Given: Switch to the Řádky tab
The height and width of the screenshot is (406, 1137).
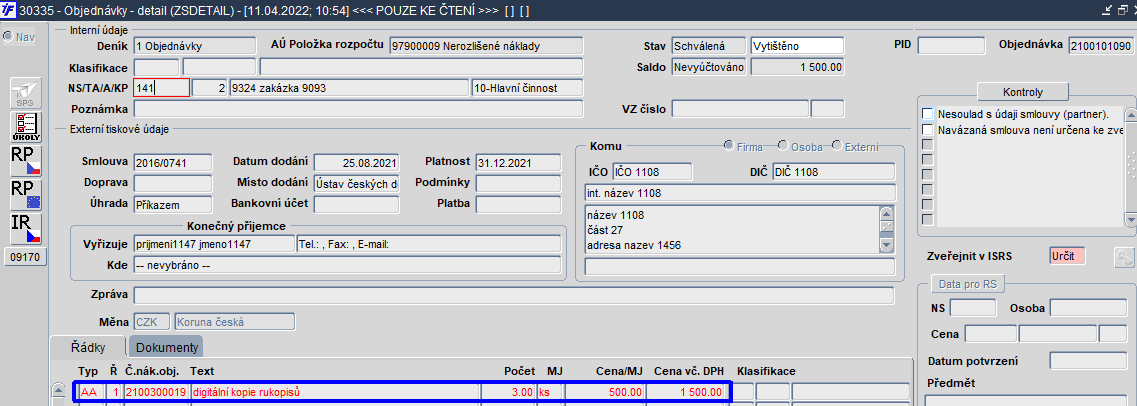Looking at the screenshot, I should (x=88, y=347).
